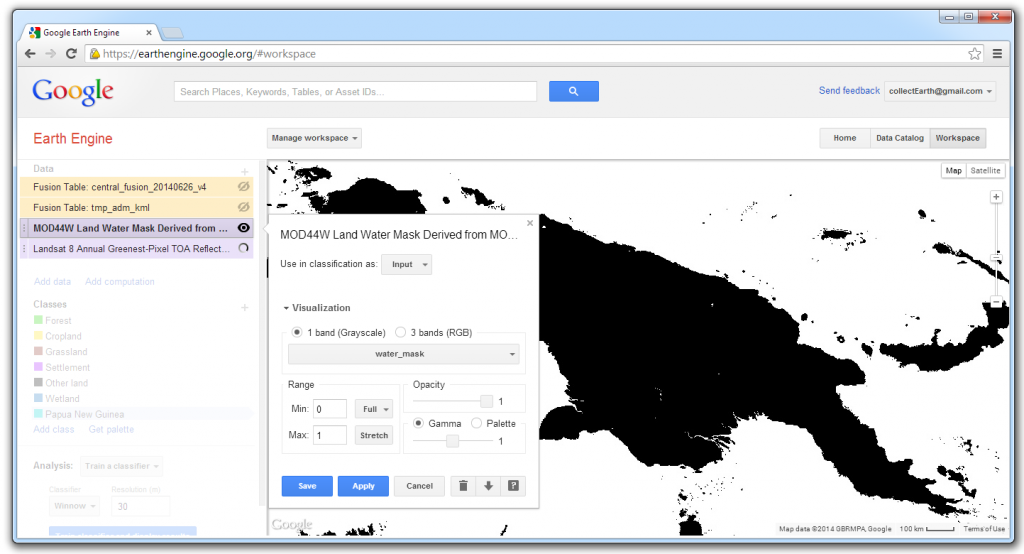
Task: Close the MOD44W layer settings dialog
Action: point(530,223)
